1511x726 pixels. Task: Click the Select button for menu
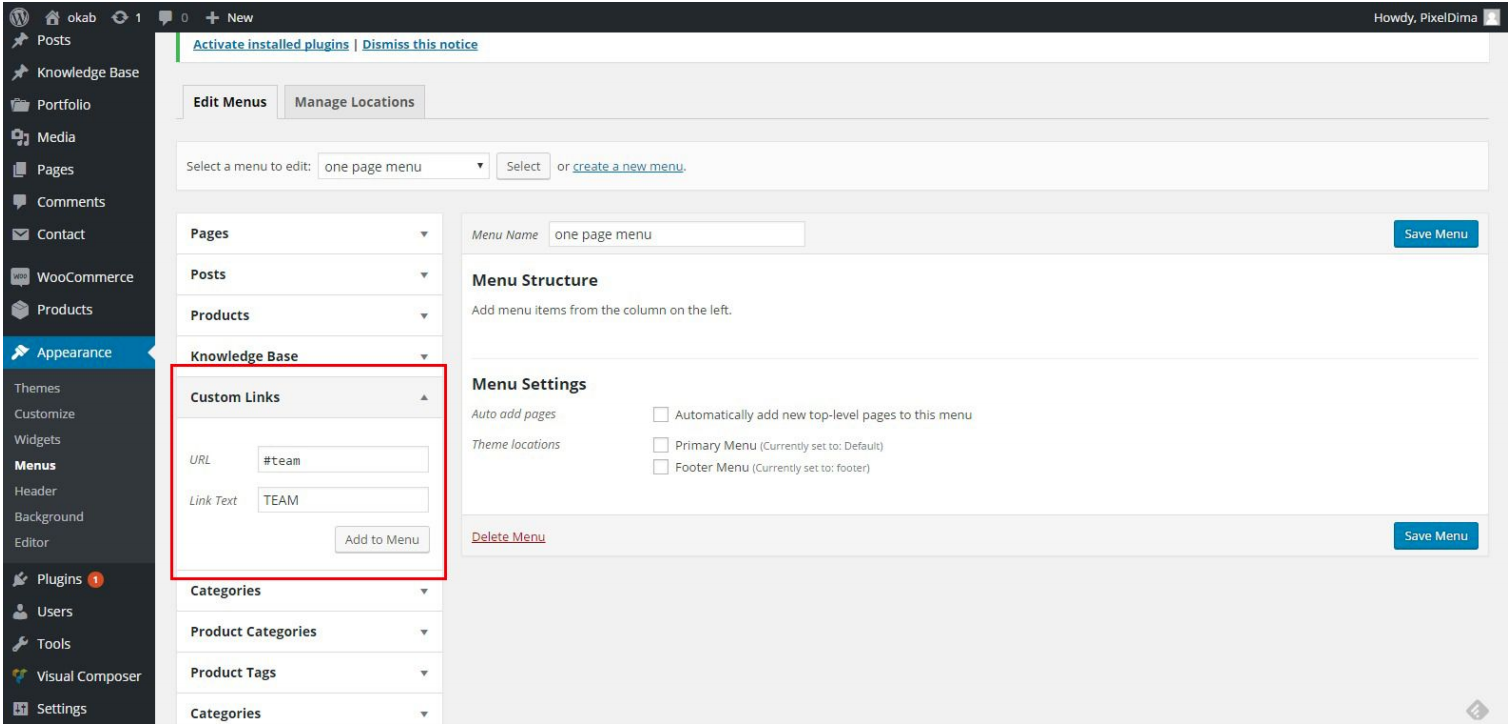point(523,167)
